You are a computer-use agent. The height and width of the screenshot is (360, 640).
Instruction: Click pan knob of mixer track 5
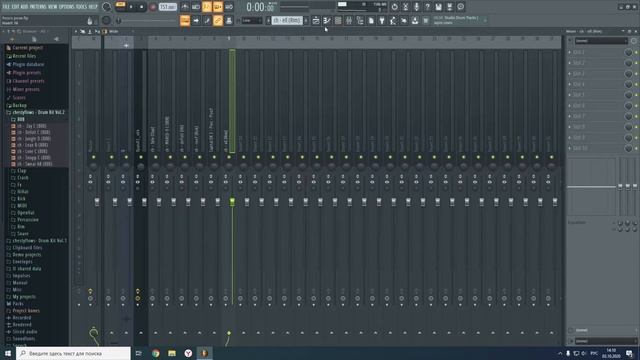coord(170,166)
